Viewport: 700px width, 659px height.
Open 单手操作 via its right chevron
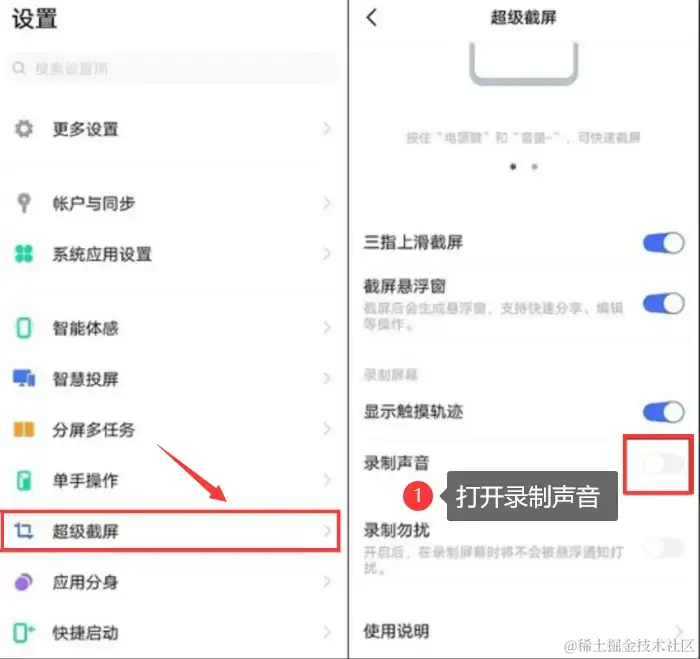[x=327, y=480]
